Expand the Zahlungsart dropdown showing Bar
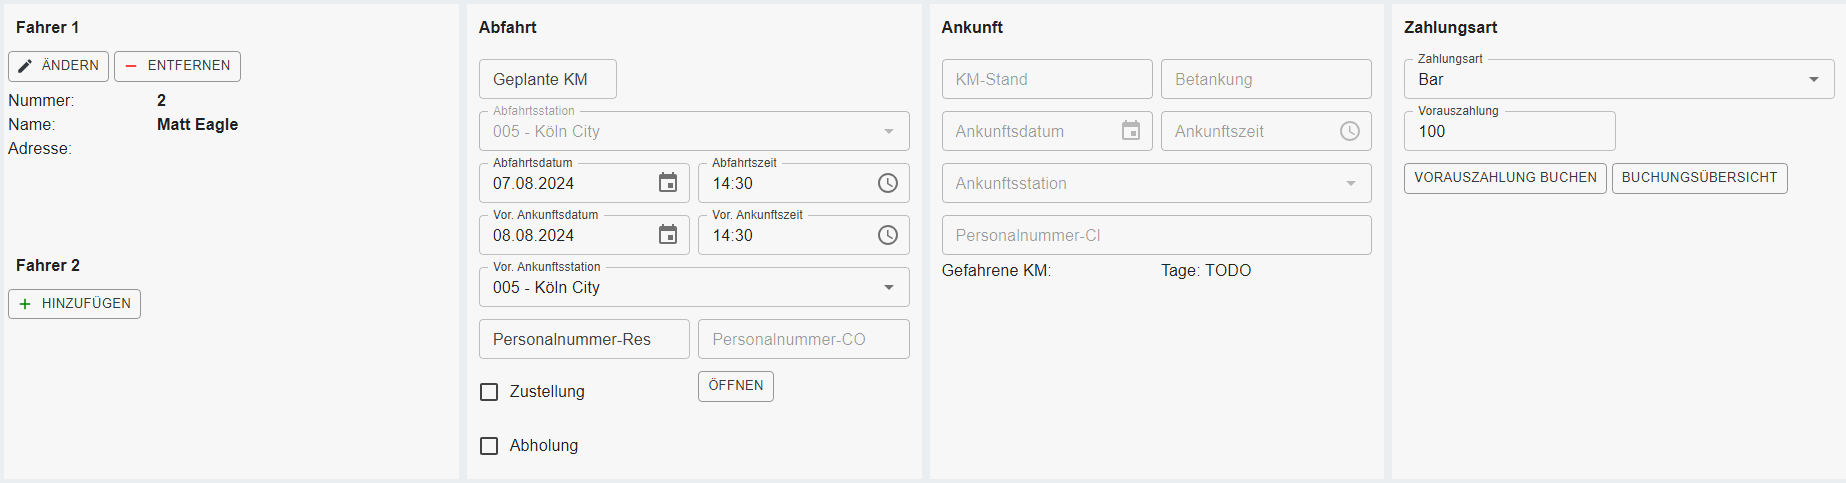Screen dimensions: 1846x483 click(1814, 80)
